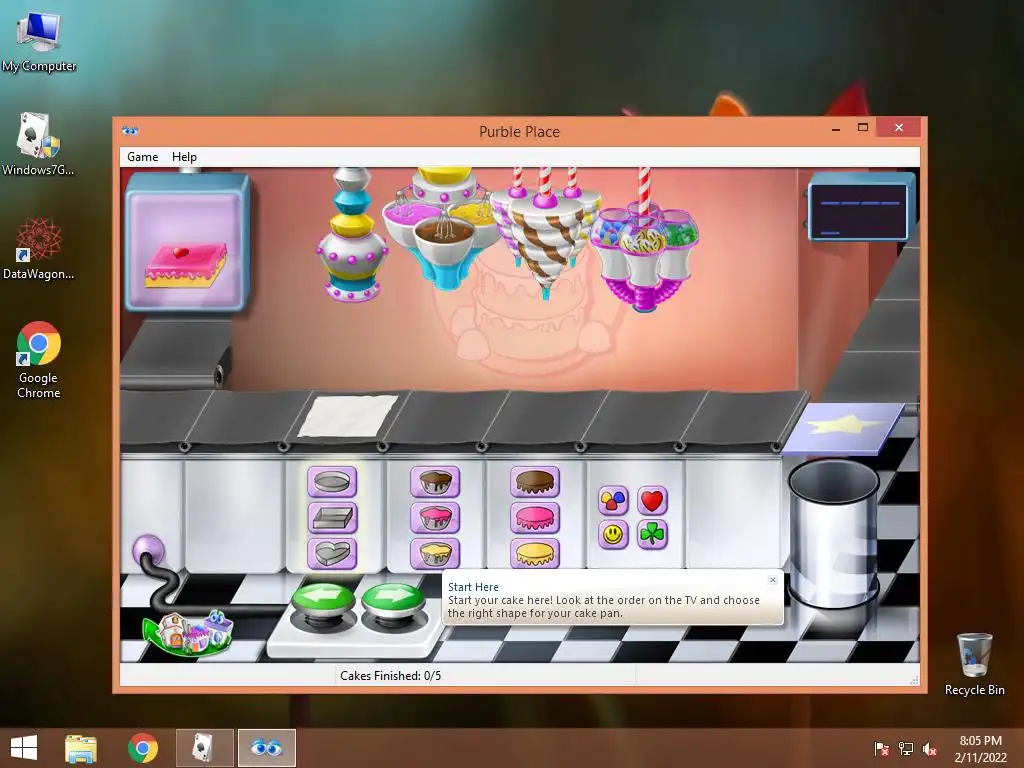Add the red heart decoration
1024x768 pixels.
(x=652, y=500)
